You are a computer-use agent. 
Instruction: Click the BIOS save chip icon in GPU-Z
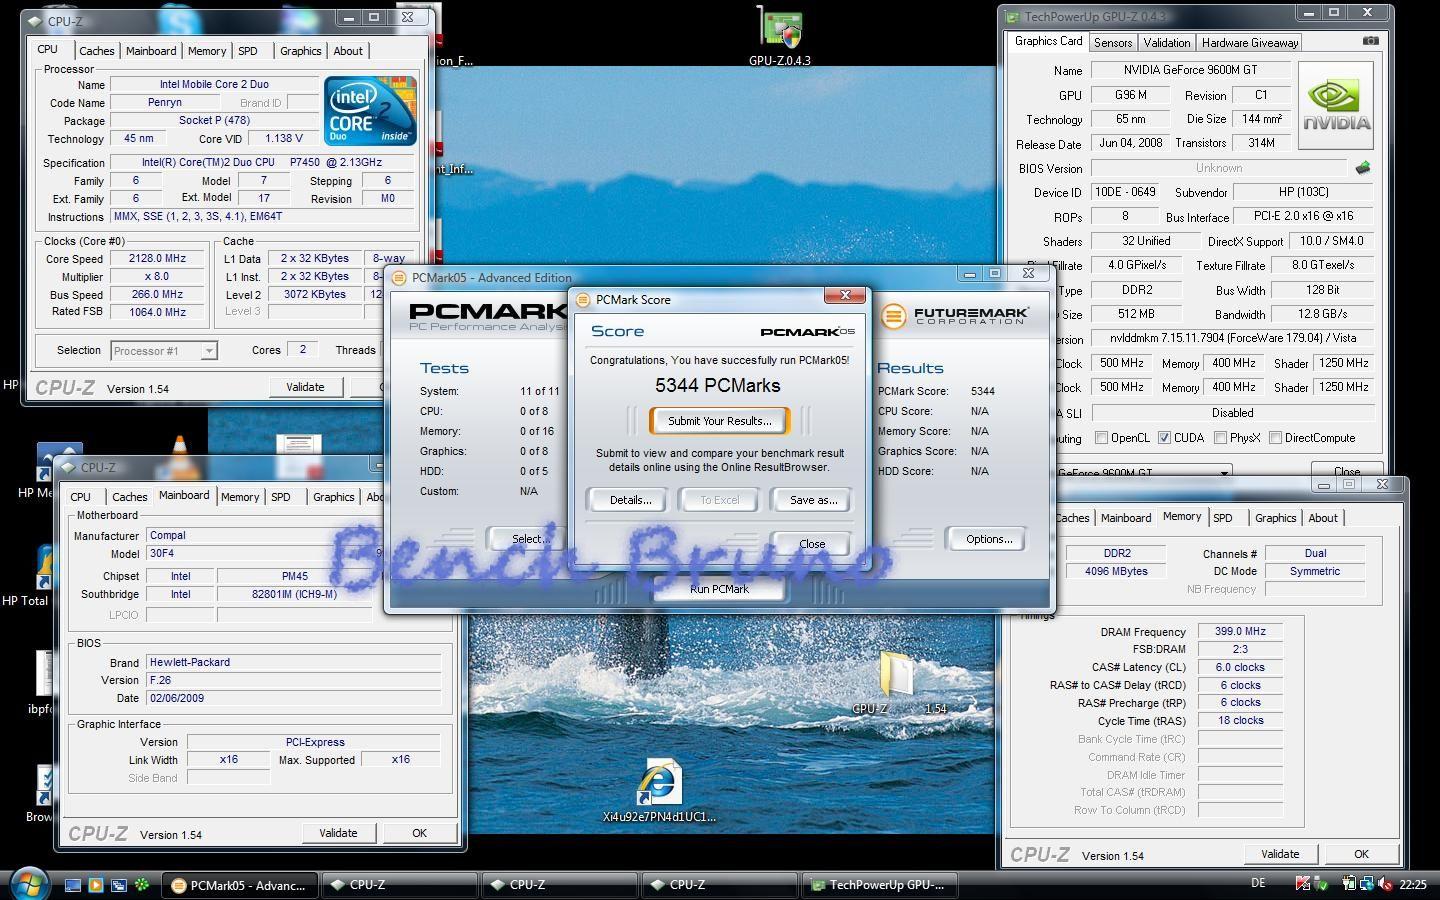[x=1362, y=168]
